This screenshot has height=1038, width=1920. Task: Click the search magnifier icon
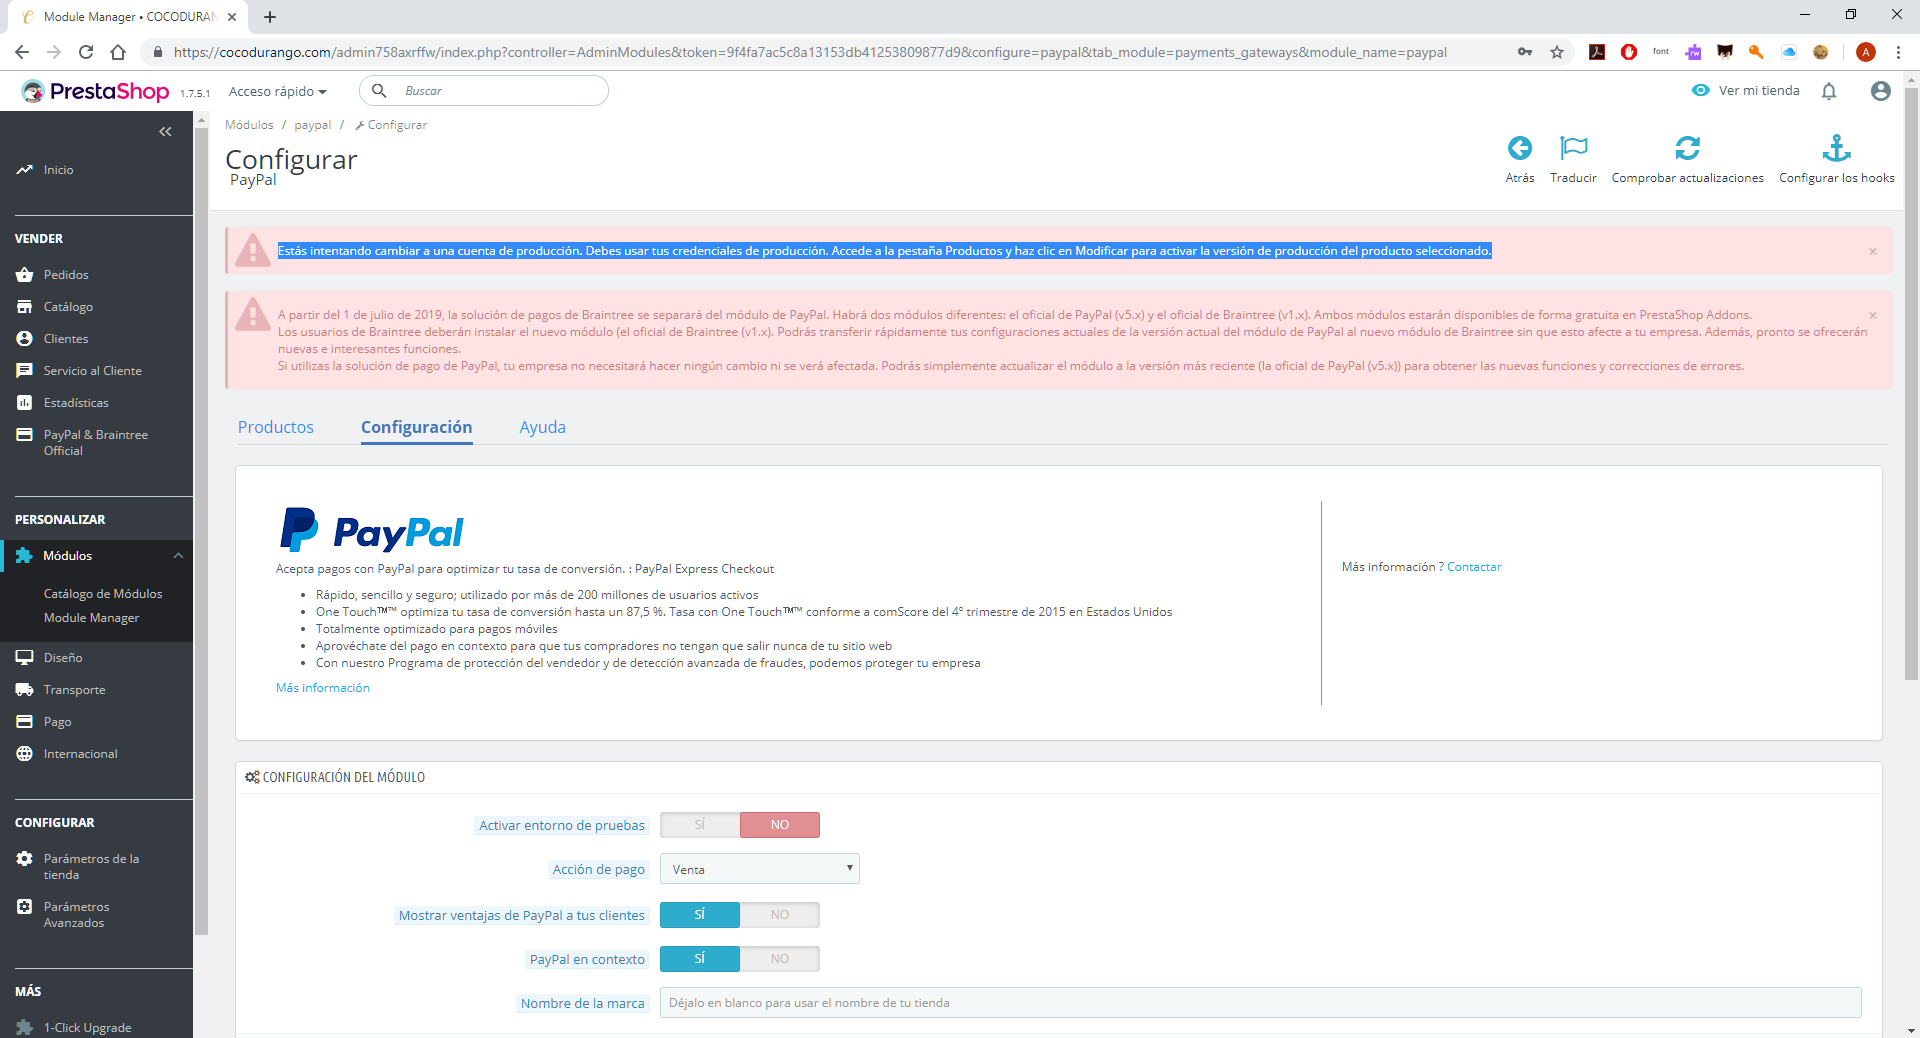[379, 91]
